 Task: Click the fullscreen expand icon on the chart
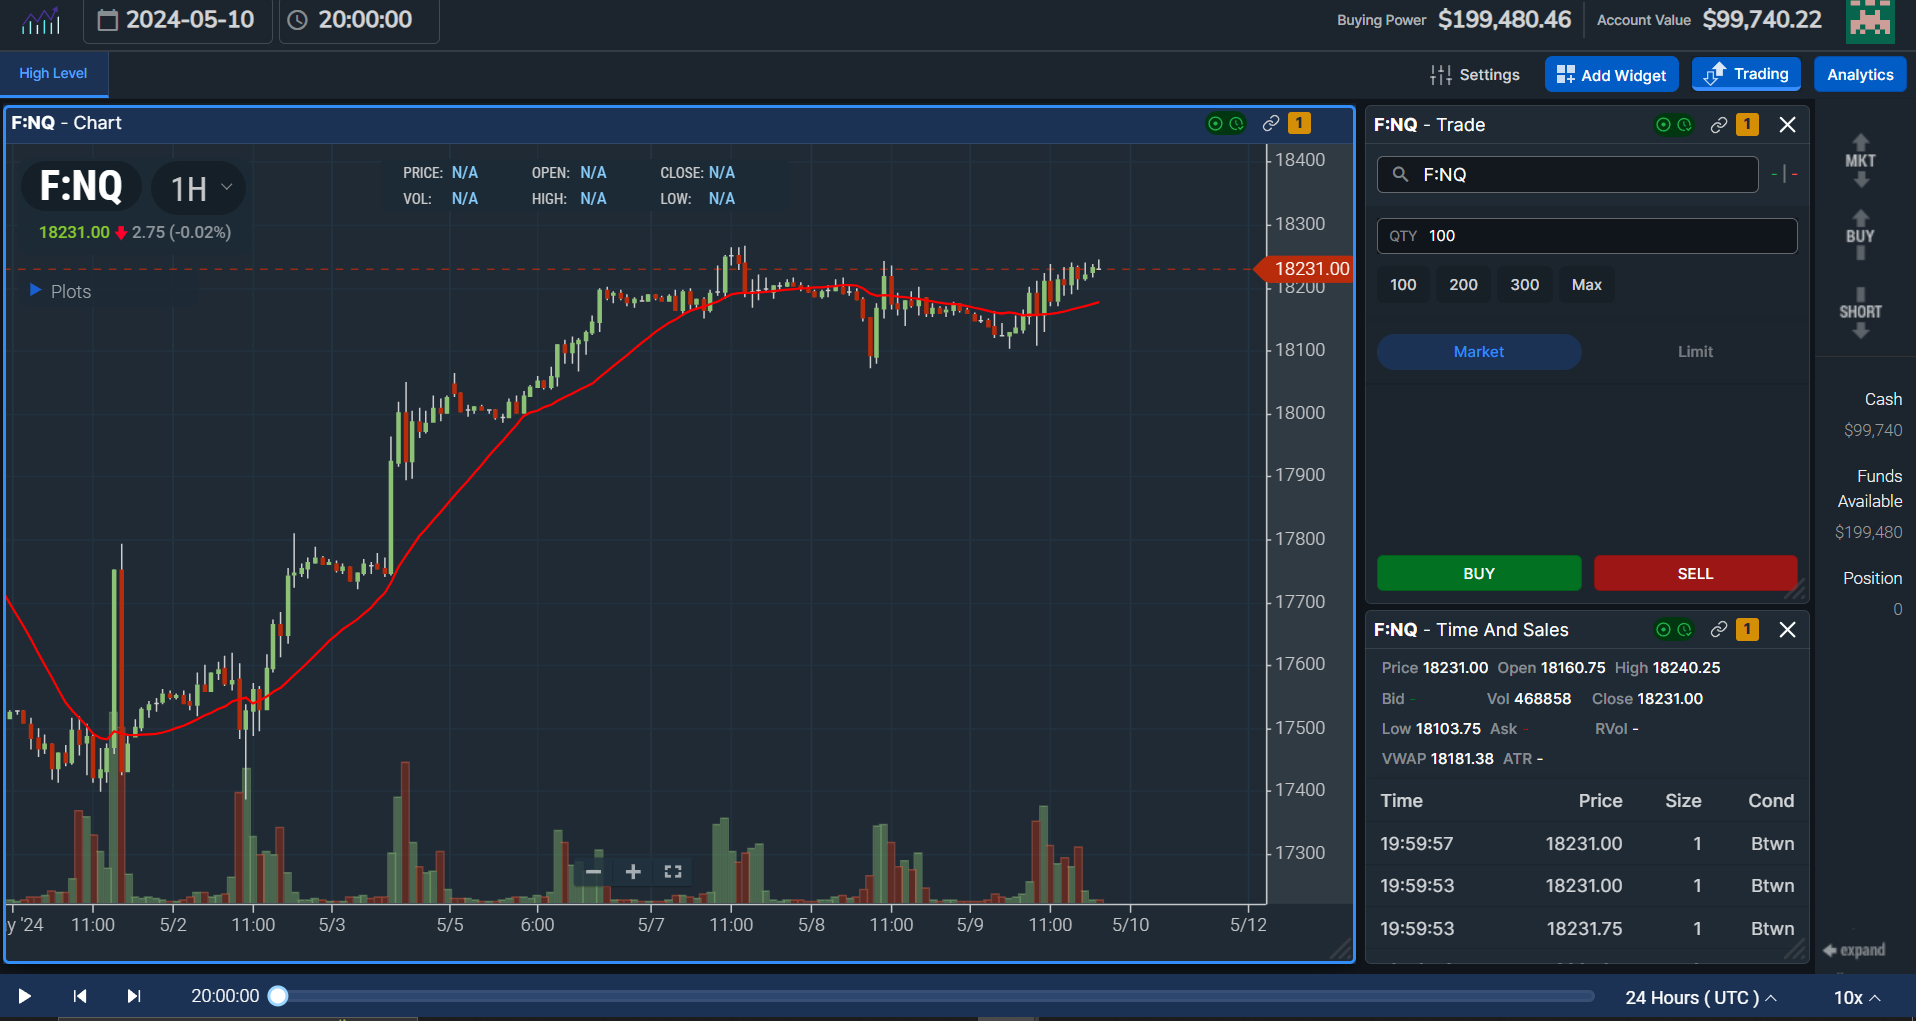671,871
